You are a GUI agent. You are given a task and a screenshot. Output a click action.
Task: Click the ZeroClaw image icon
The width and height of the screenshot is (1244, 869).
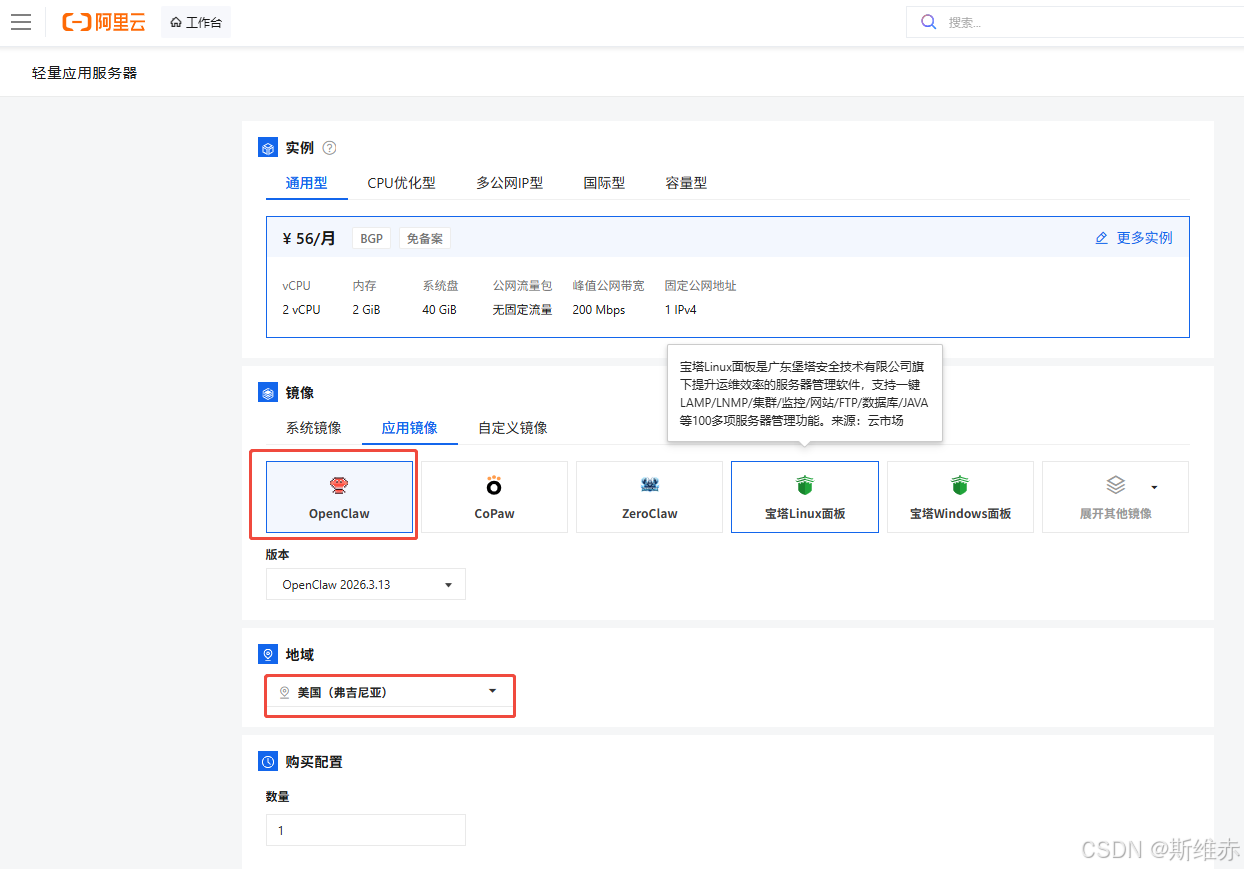point(650,486)
